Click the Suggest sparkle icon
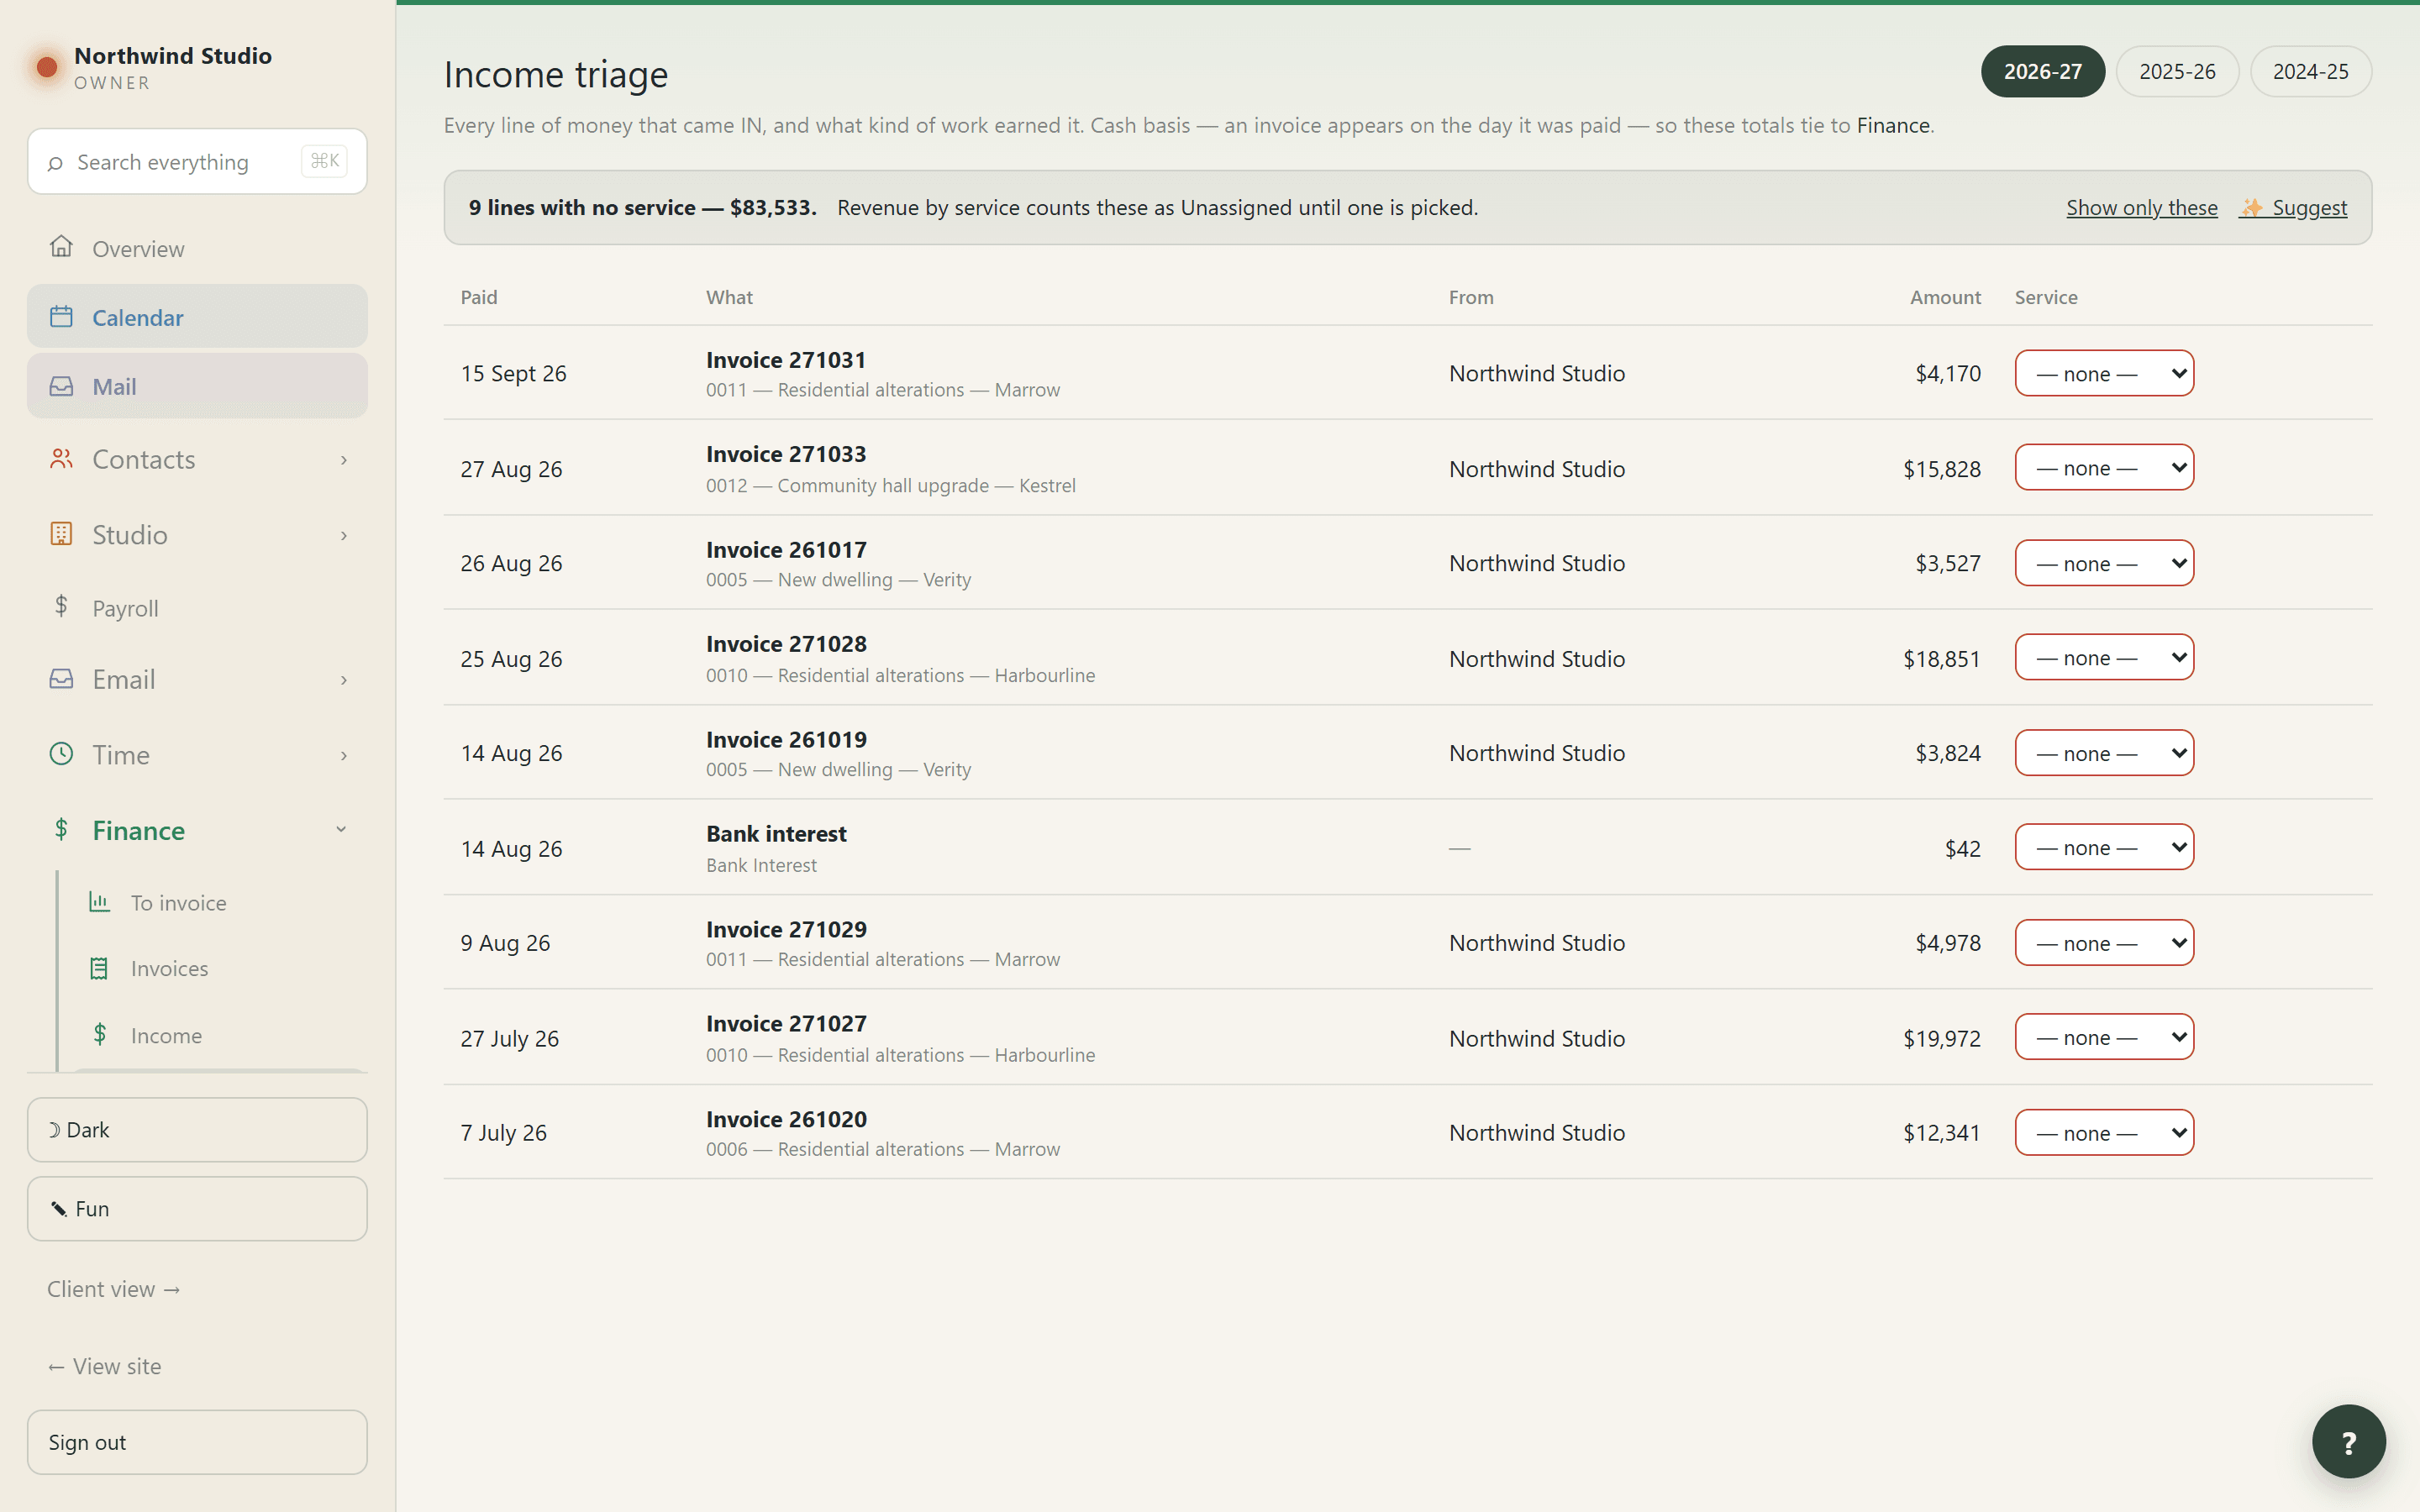The width and height of the screenshot is (2420, 1512). coord(2251,207)
